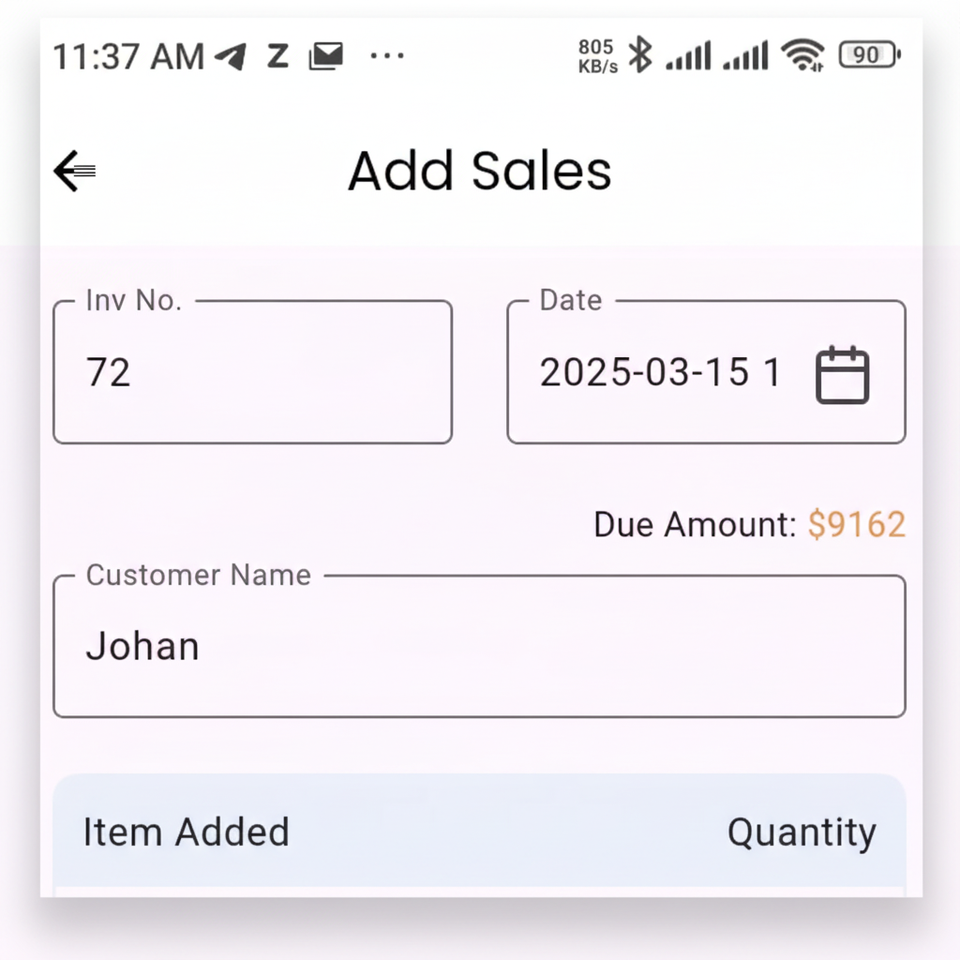Click the Inv No. input field
This screenshot has height=960, width=960.
tap(252, 373)
